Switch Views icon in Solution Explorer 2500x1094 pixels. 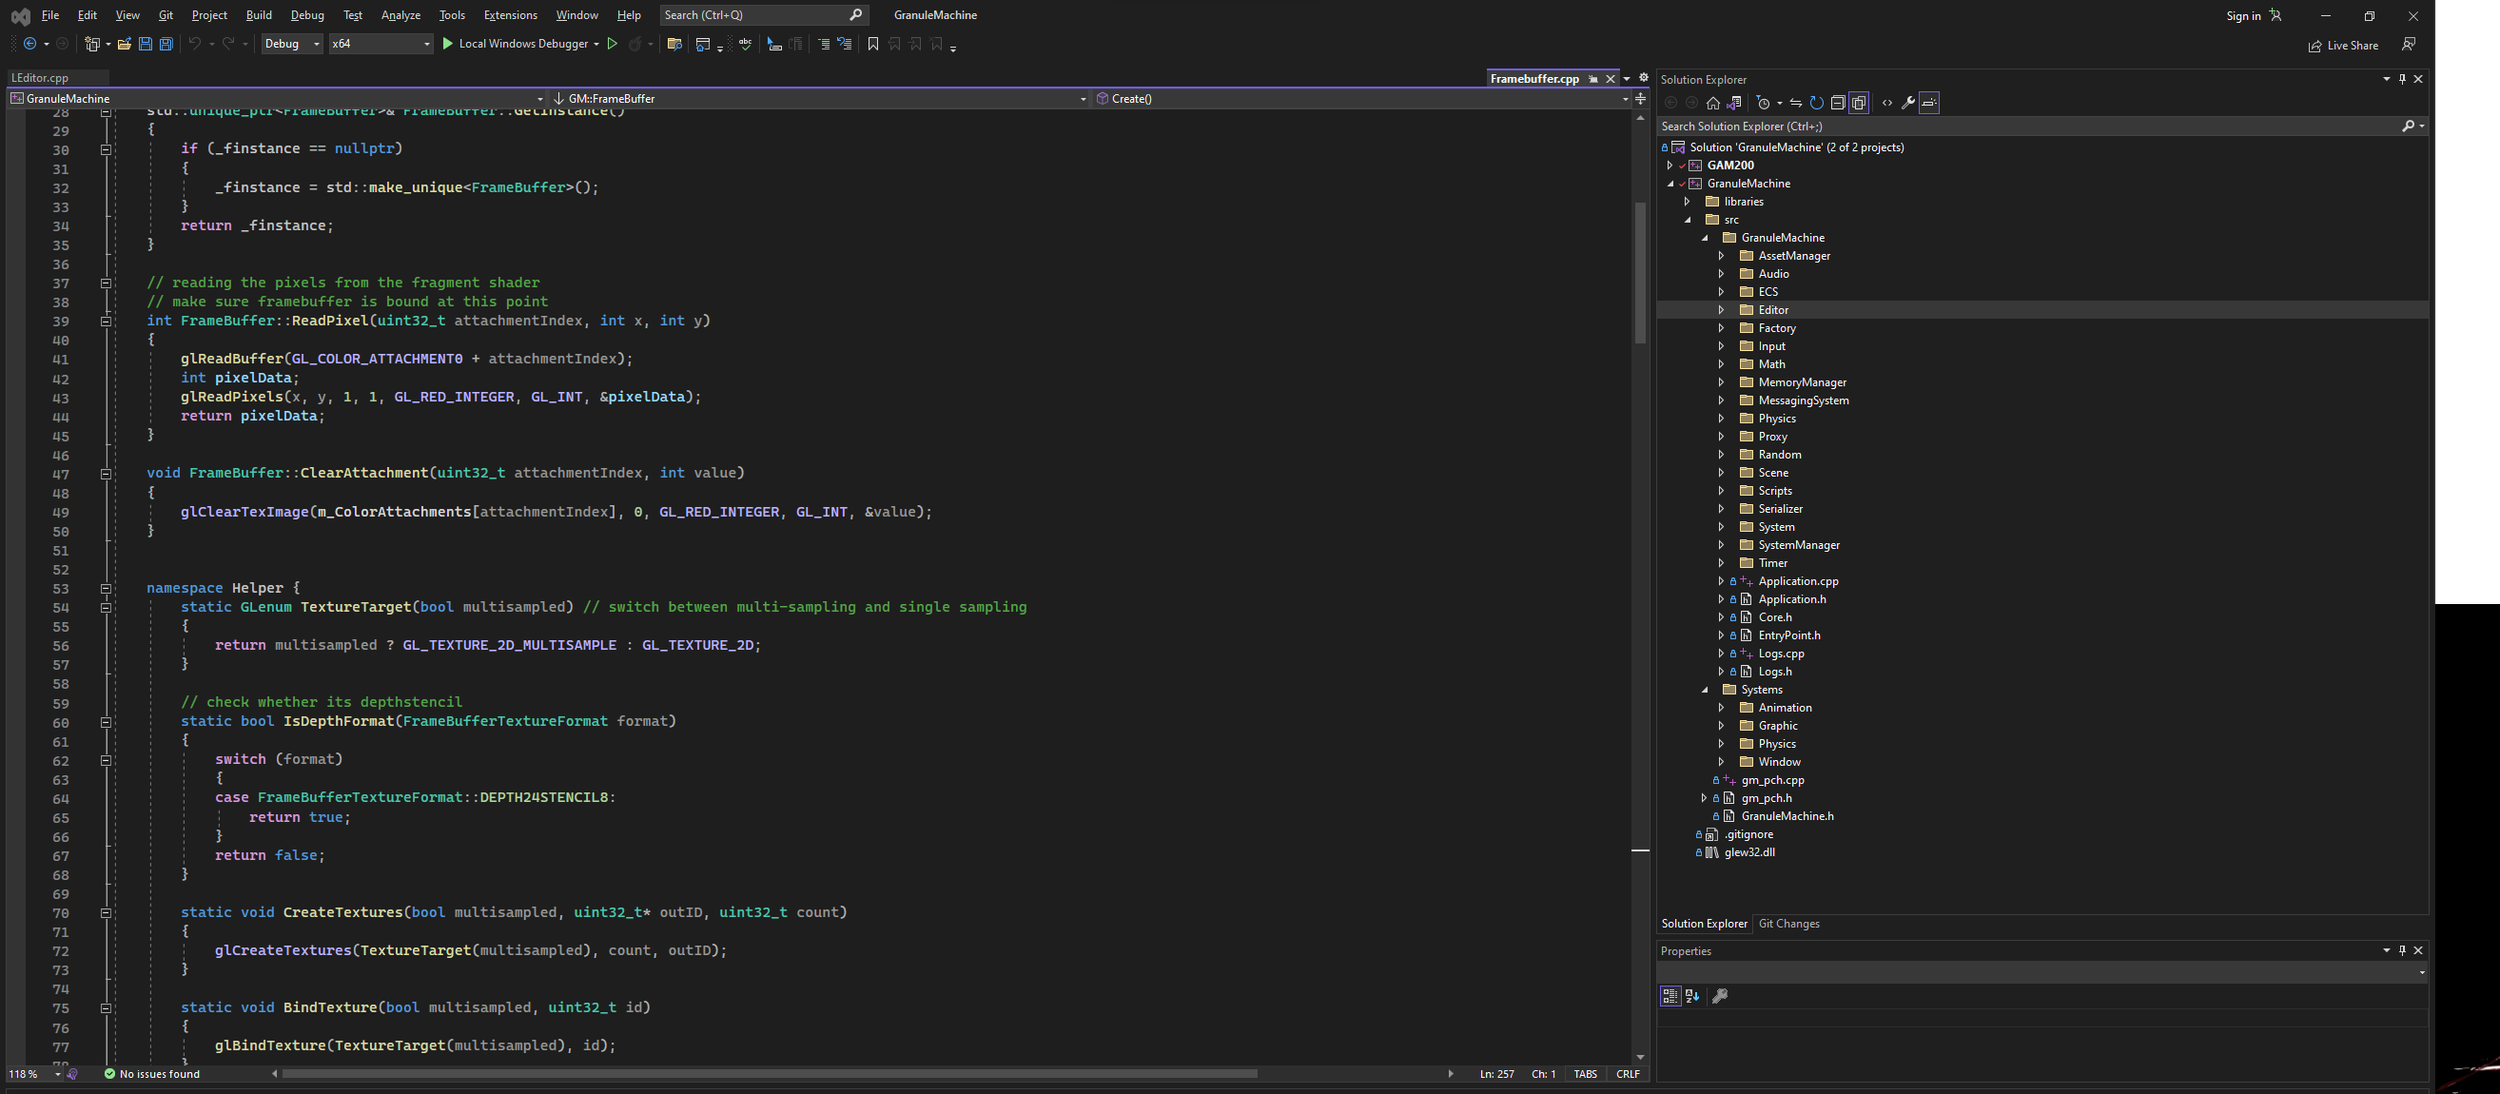1734,103
